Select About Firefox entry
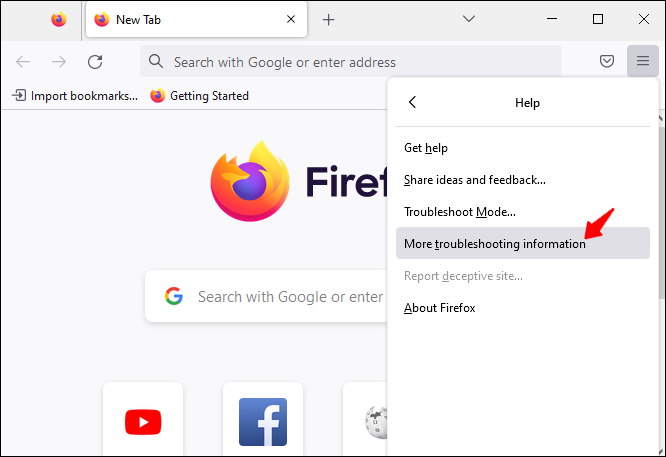 [522, 308]
